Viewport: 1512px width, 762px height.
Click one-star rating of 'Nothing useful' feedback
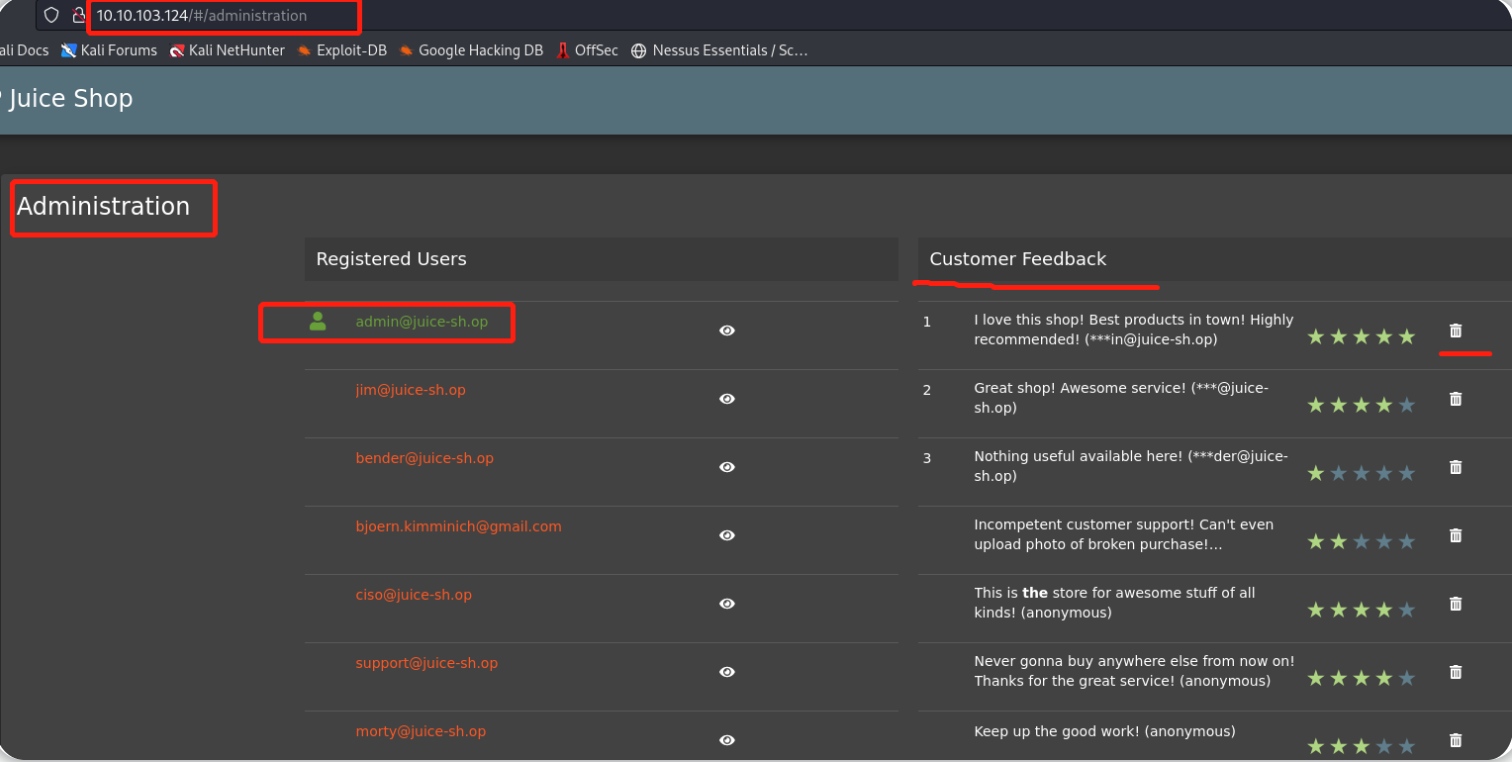[x=1361, y=473]
